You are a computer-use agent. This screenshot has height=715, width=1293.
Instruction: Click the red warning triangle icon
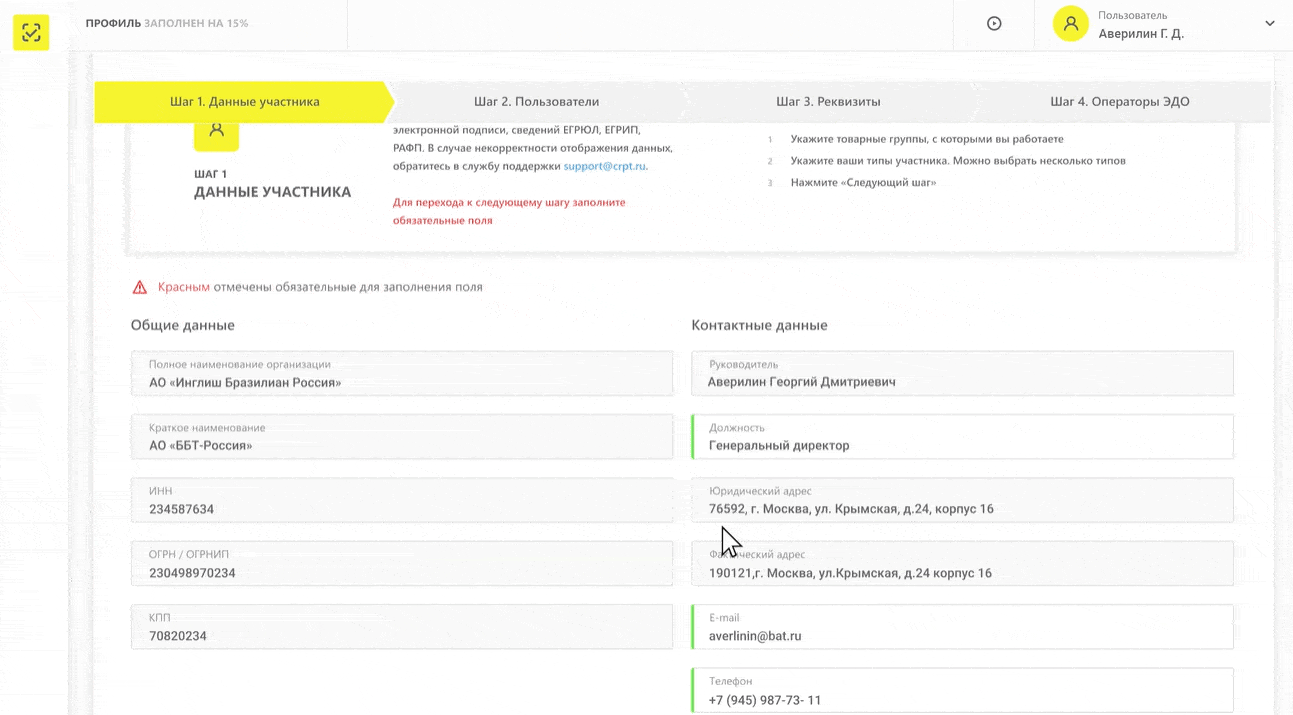click(x=140, y=287)
